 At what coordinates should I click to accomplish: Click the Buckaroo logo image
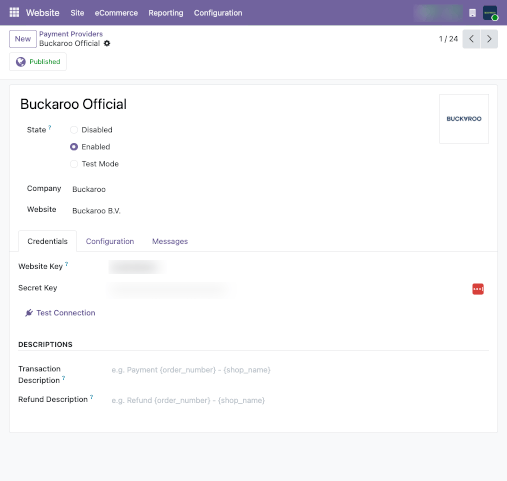click(x=464, y=119)
